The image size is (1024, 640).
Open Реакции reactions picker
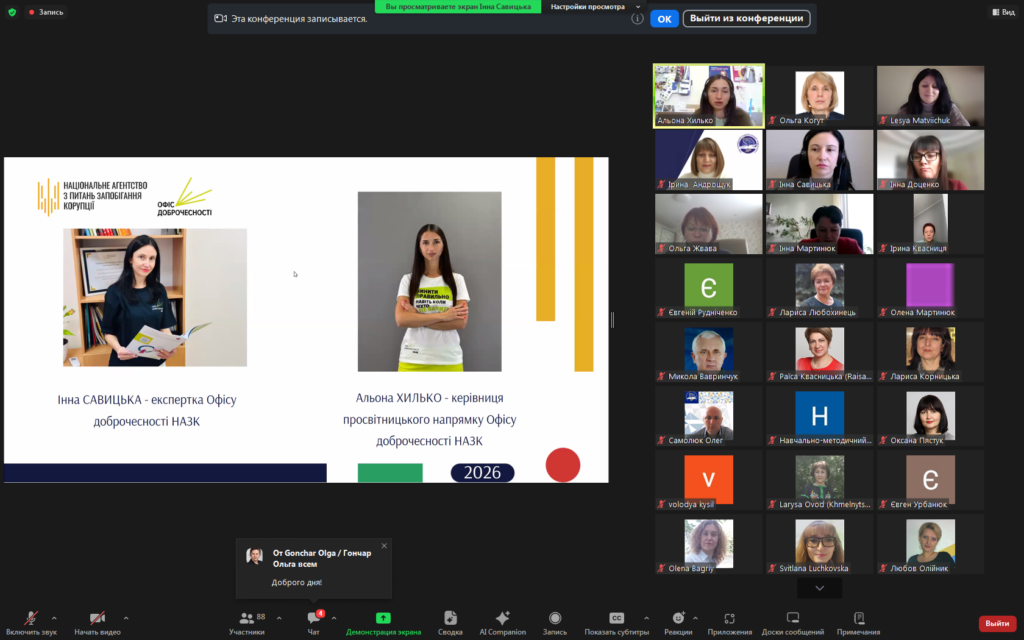tap(678, 622)
